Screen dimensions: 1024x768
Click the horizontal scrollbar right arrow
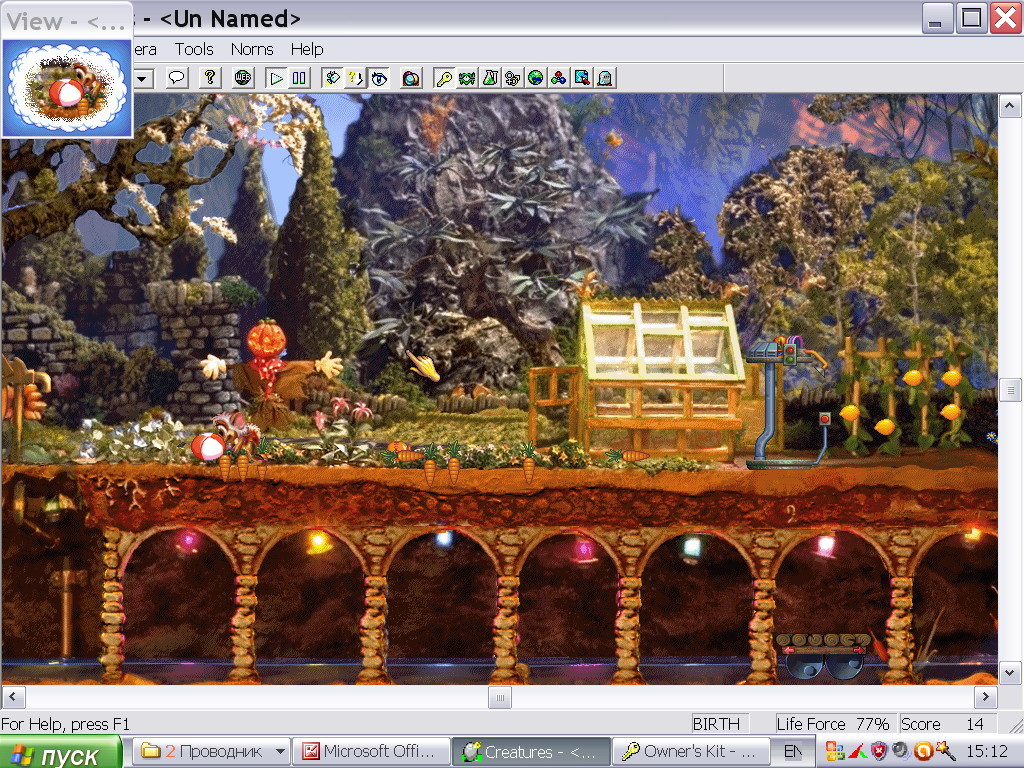(985, 697)
